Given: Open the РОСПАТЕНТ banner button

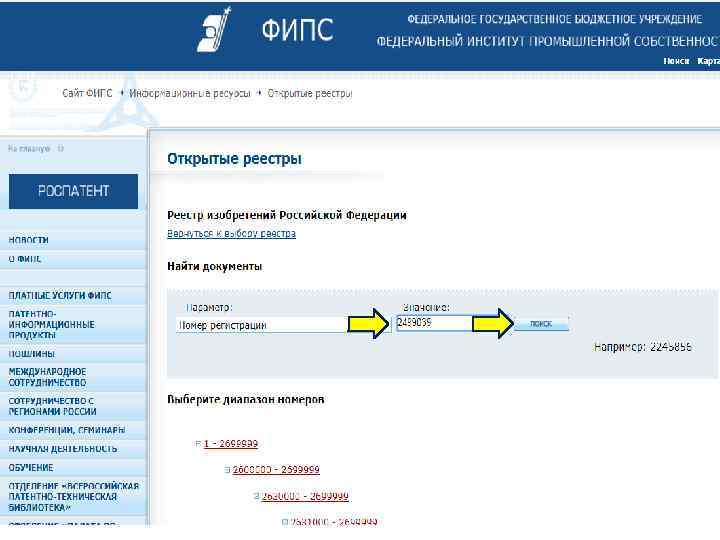Looking at the screenshot, I should tap(73, 191).
